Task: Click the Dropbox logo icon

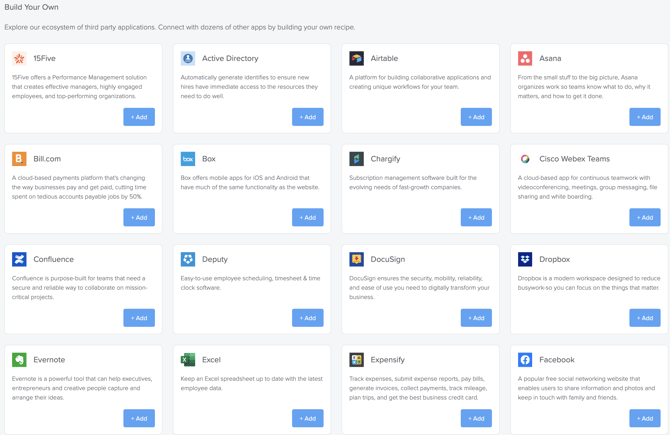Action: [525, 259]
